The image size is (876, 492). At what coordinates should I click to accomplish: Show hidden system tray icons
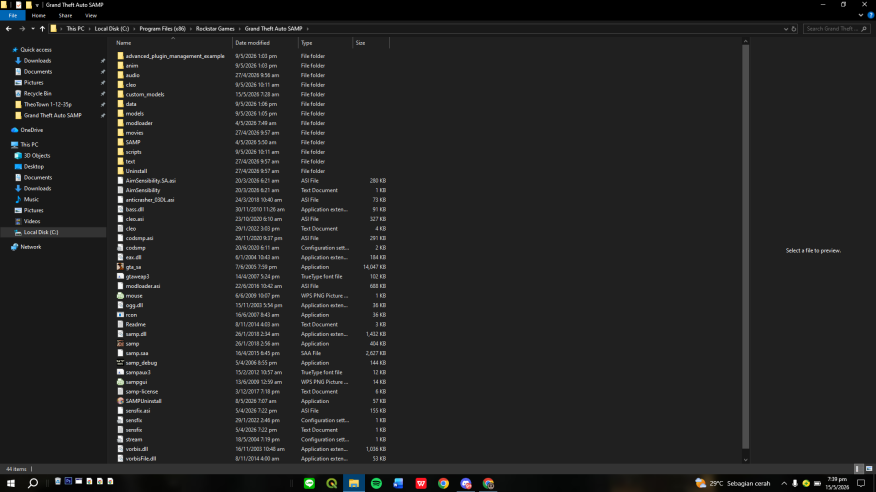tap(784, 483)
